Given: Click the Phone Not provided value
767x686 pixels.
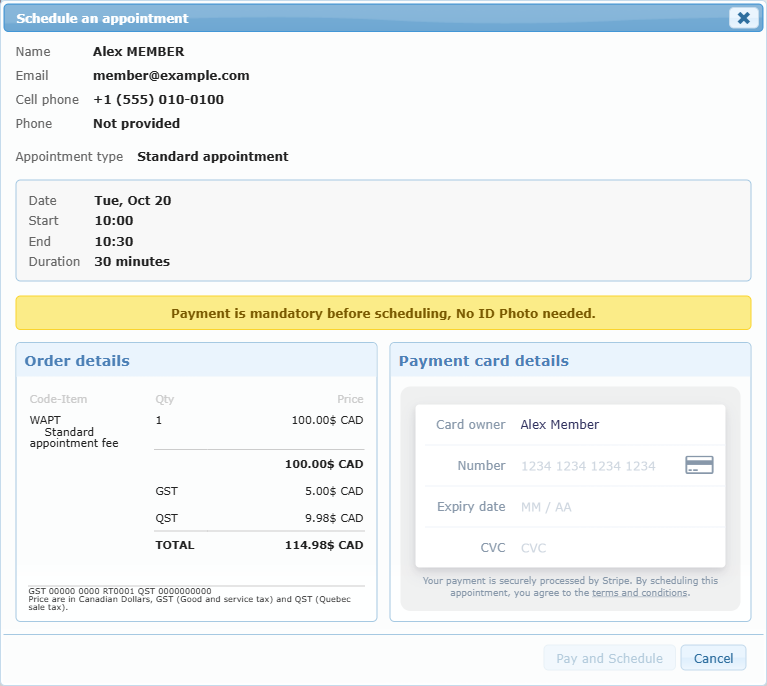Looking at the screenshot, I should click(136, 123).
